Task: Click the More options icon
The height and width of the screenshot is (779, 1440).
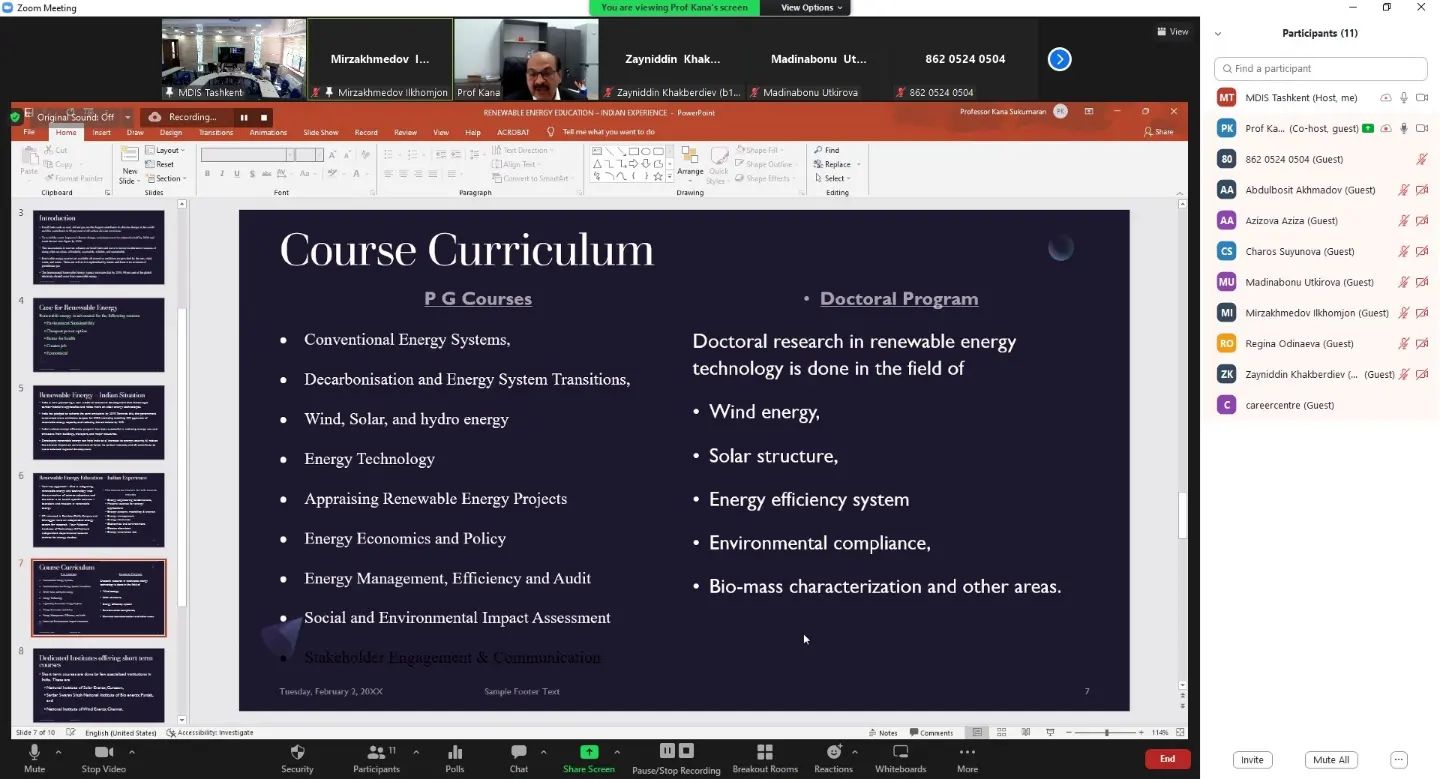Action: 967,752
